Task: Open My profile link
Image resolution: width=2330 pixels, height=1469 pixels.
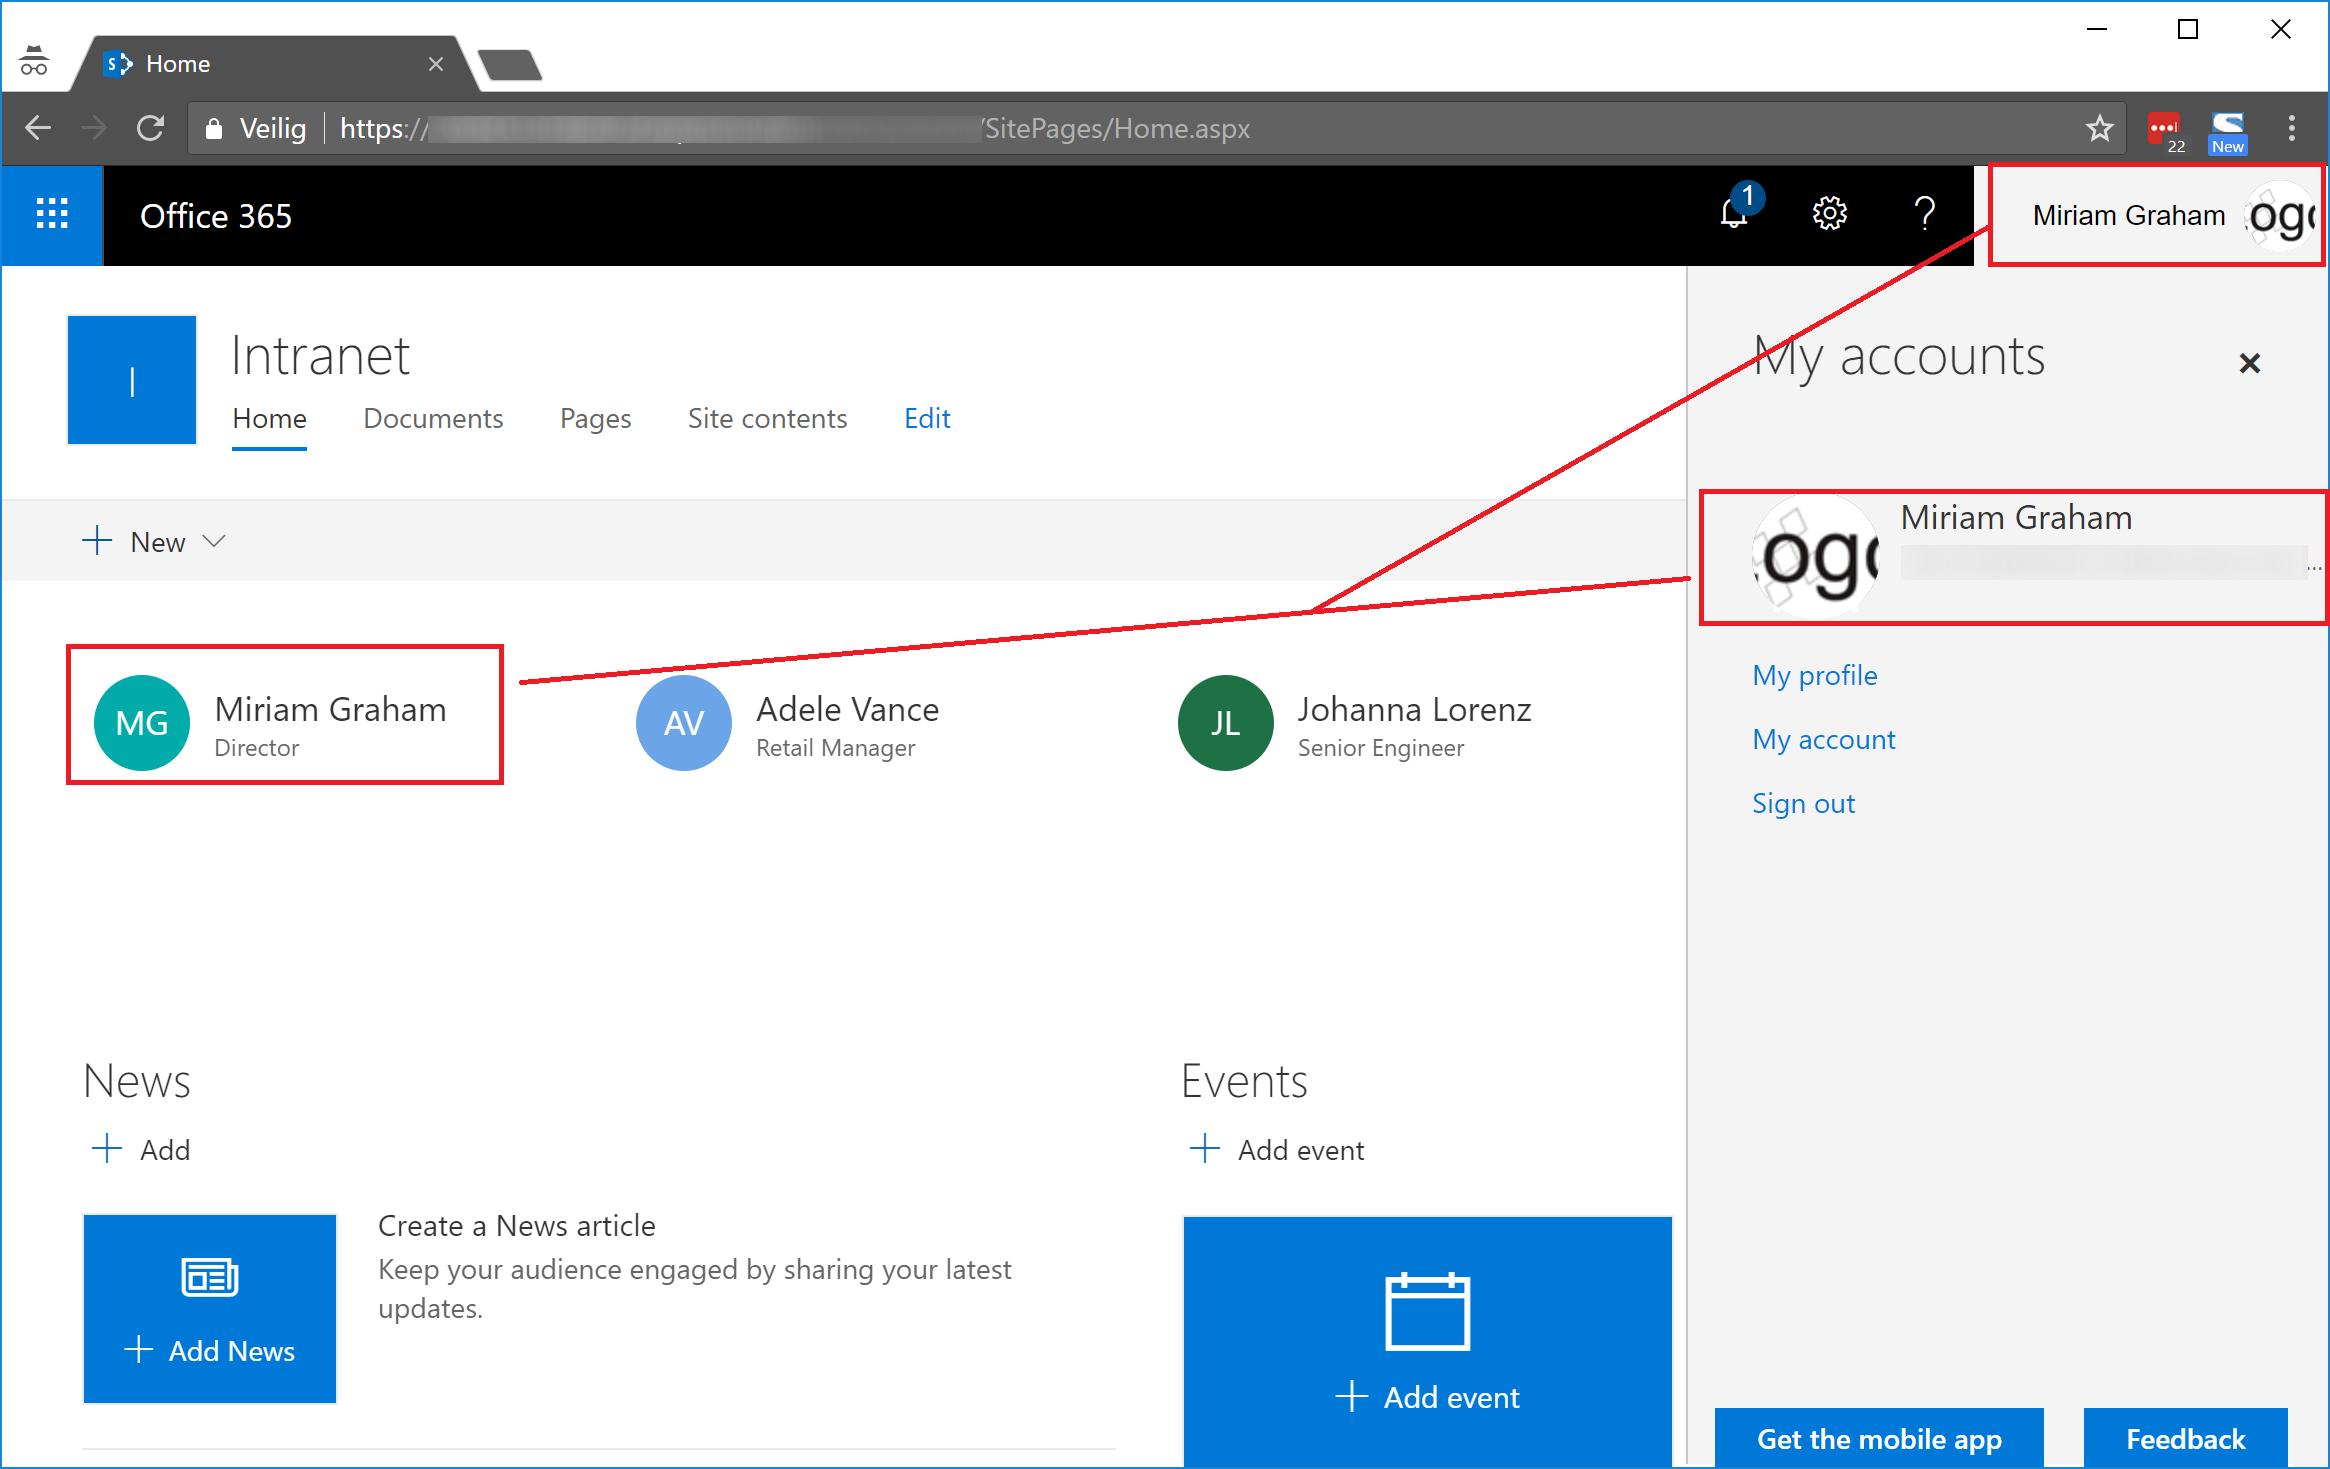Action: click(x=1814, y=675)
